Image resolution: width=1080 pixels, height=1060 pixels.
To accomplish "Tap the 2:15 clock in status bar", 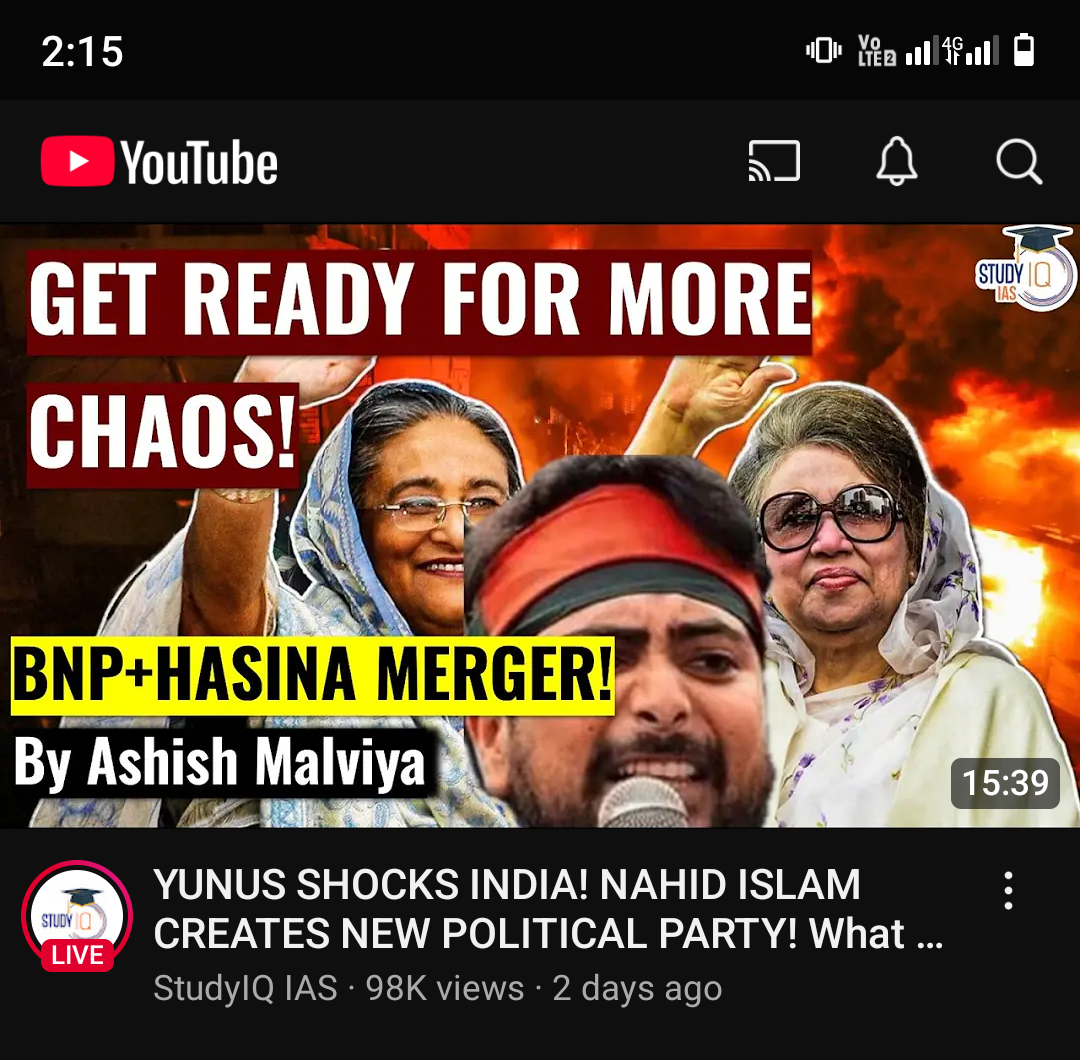I will (83, 52).
